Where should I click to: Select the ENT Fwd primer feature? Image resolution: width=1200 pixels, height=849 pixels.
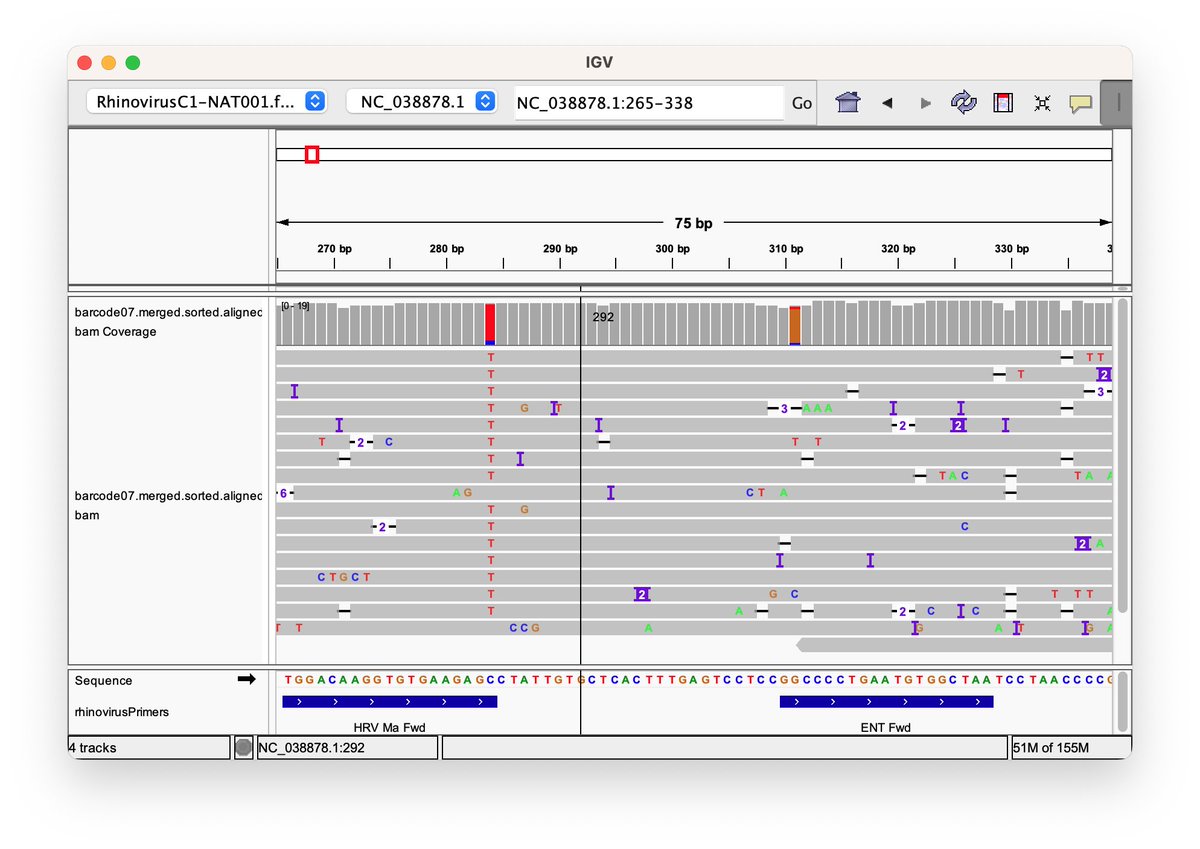click(x=886, y=702)
